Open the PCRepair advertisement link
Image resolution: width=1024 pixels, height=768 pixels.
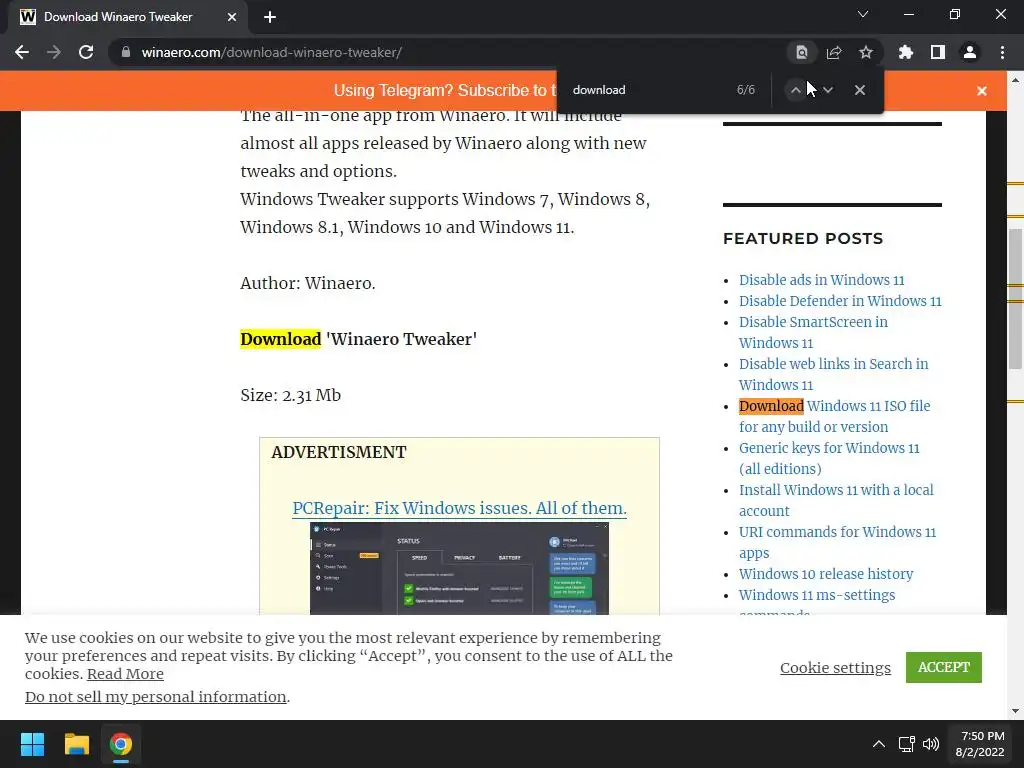tap(459, 508)
